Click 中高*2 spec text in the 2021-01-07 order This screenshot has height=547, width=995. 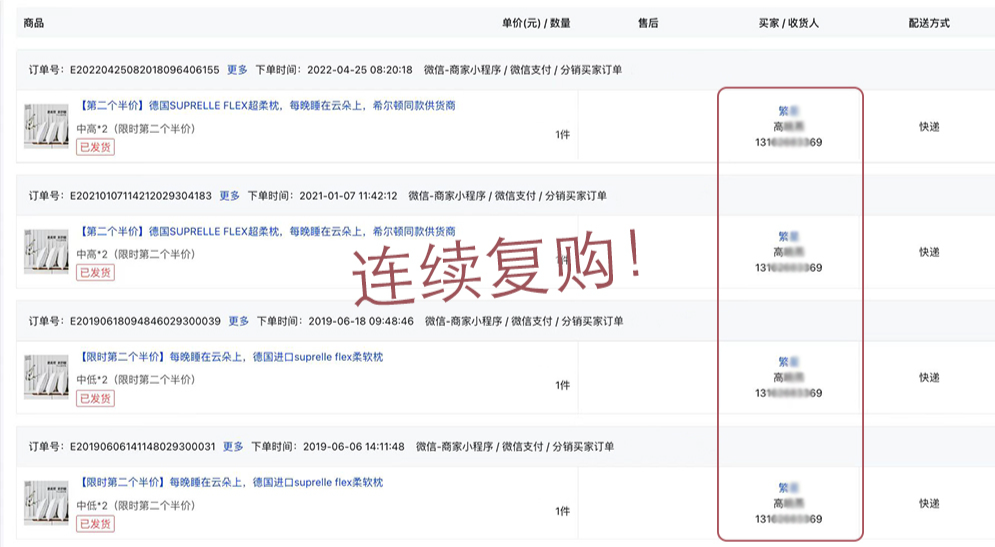pos(136,254)
